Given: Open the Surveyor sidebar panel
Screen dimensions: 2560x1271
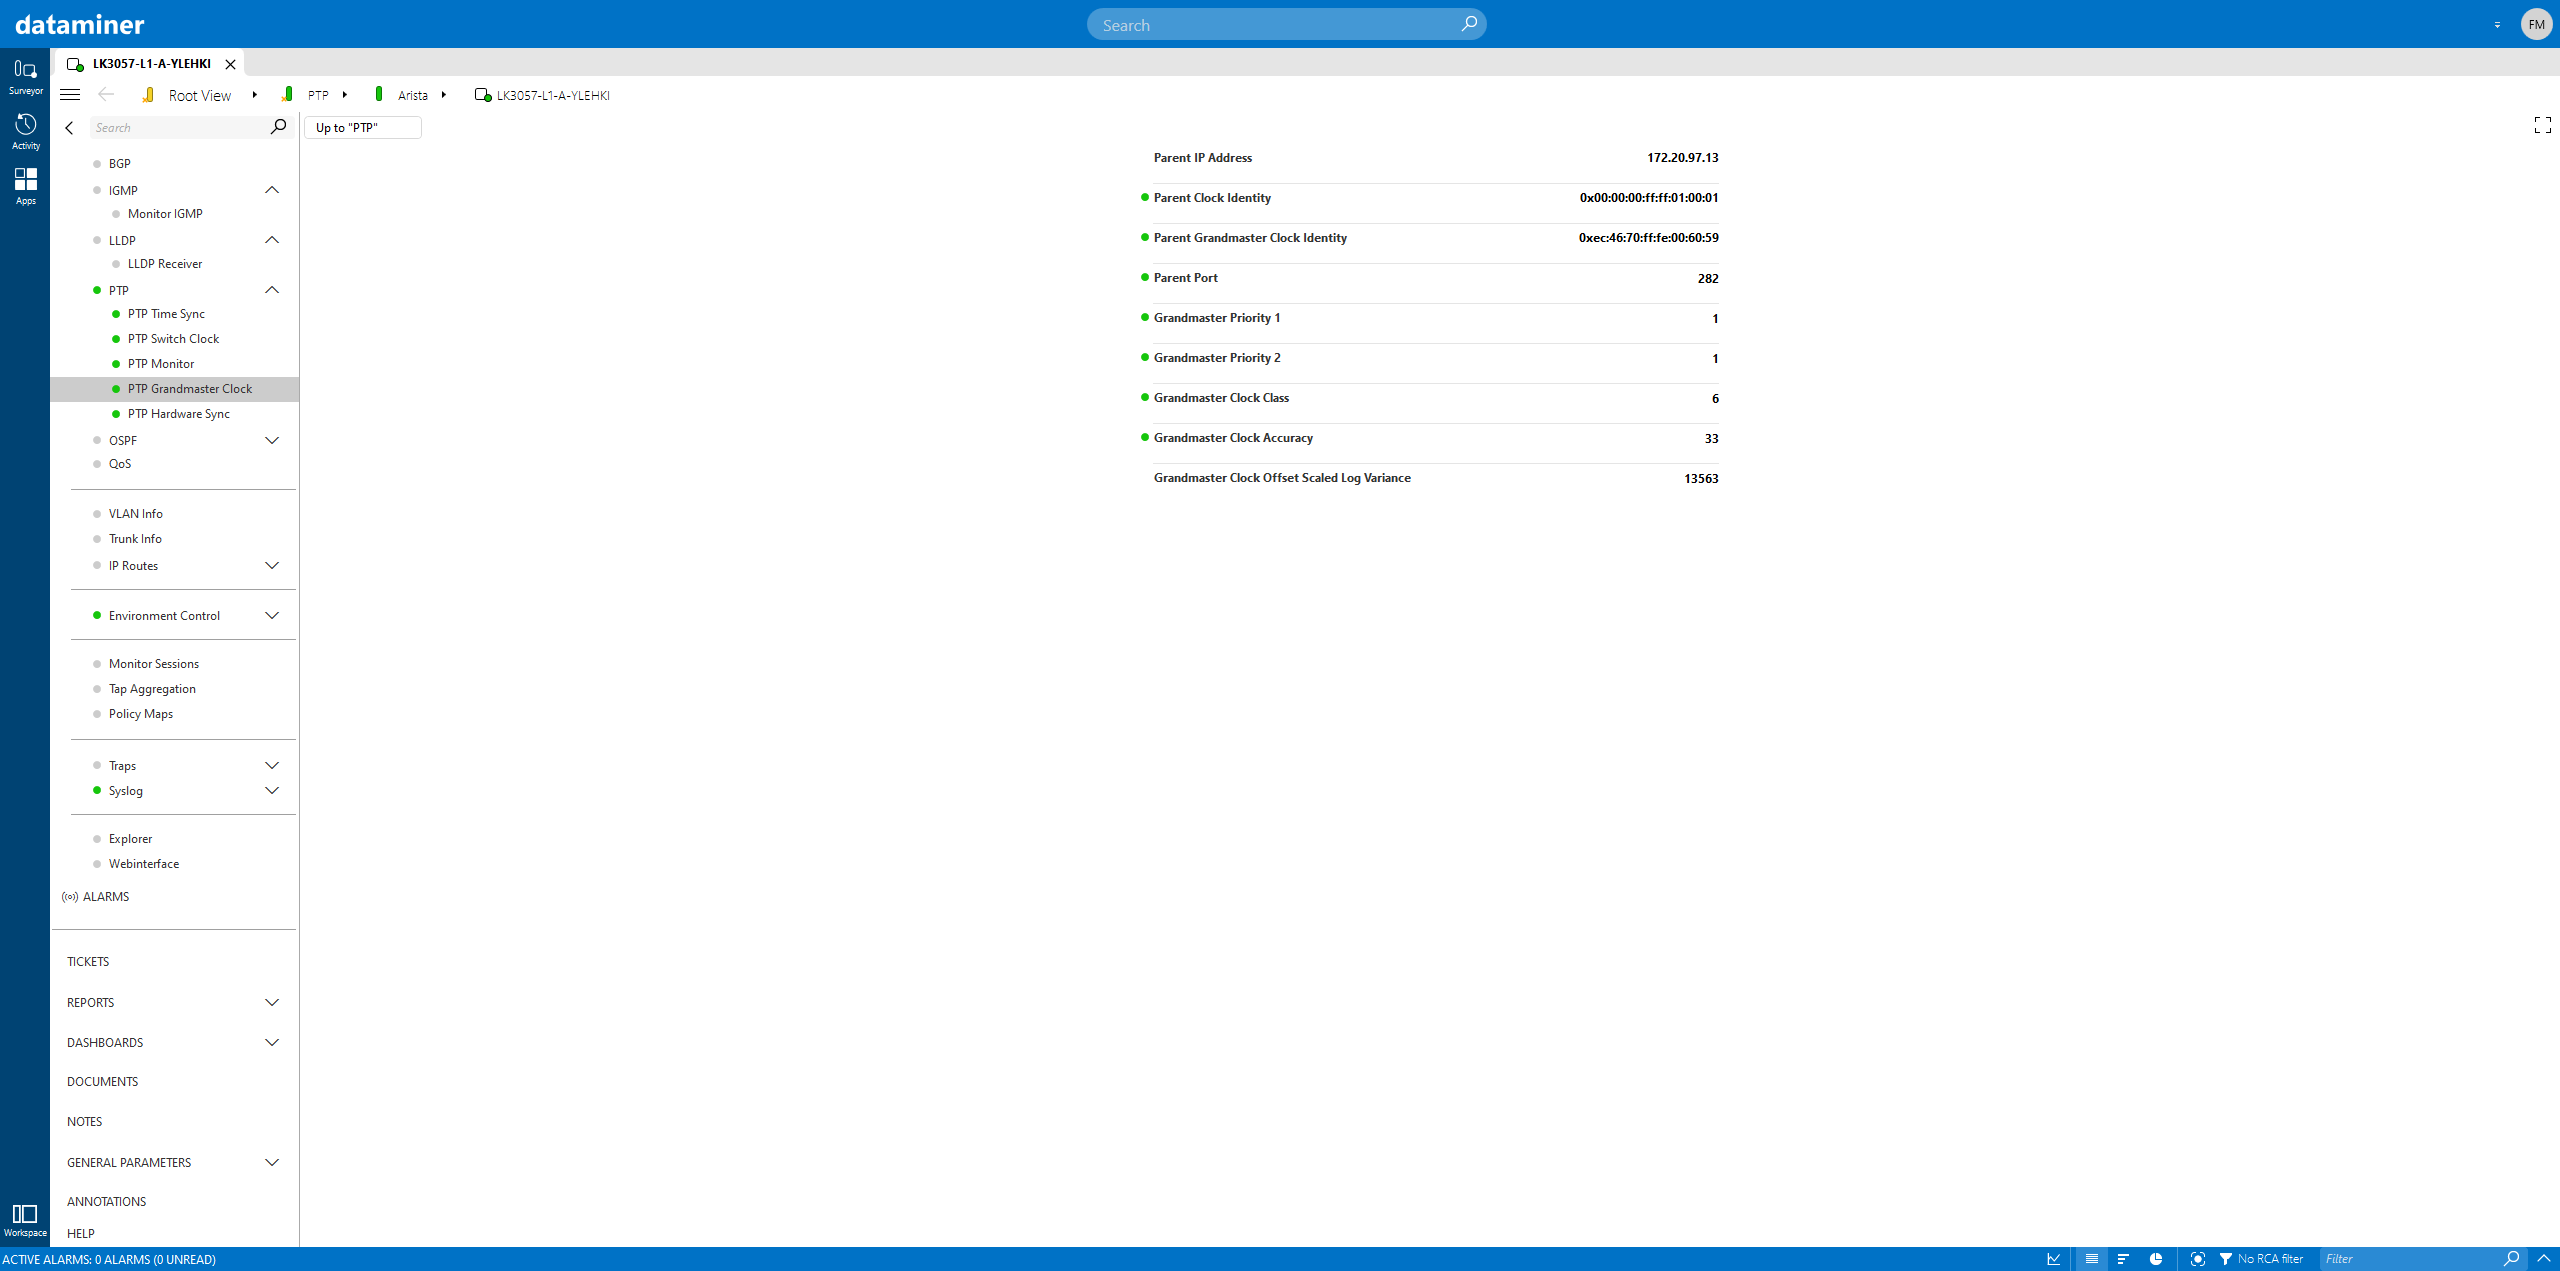Looking at the screenshot, I should tap(25, 76).
